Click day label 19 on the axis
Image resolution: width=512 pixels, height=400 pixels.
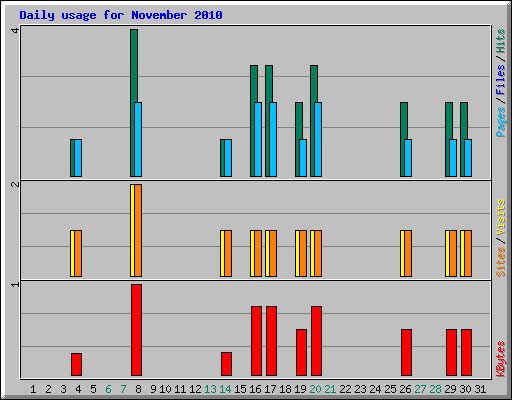(300, 389)
